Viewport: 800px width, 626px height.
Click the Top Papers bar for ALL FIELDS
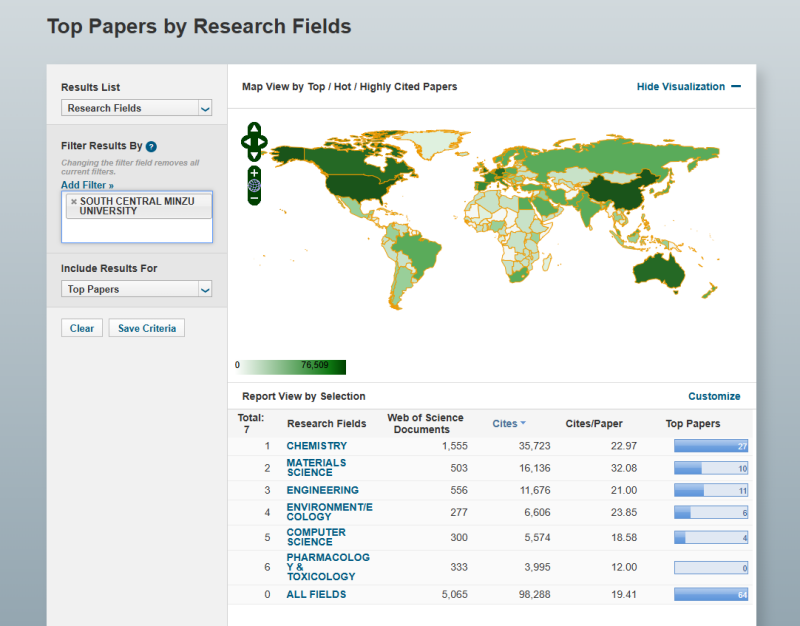pyautogui.click(x=710, y=594)
